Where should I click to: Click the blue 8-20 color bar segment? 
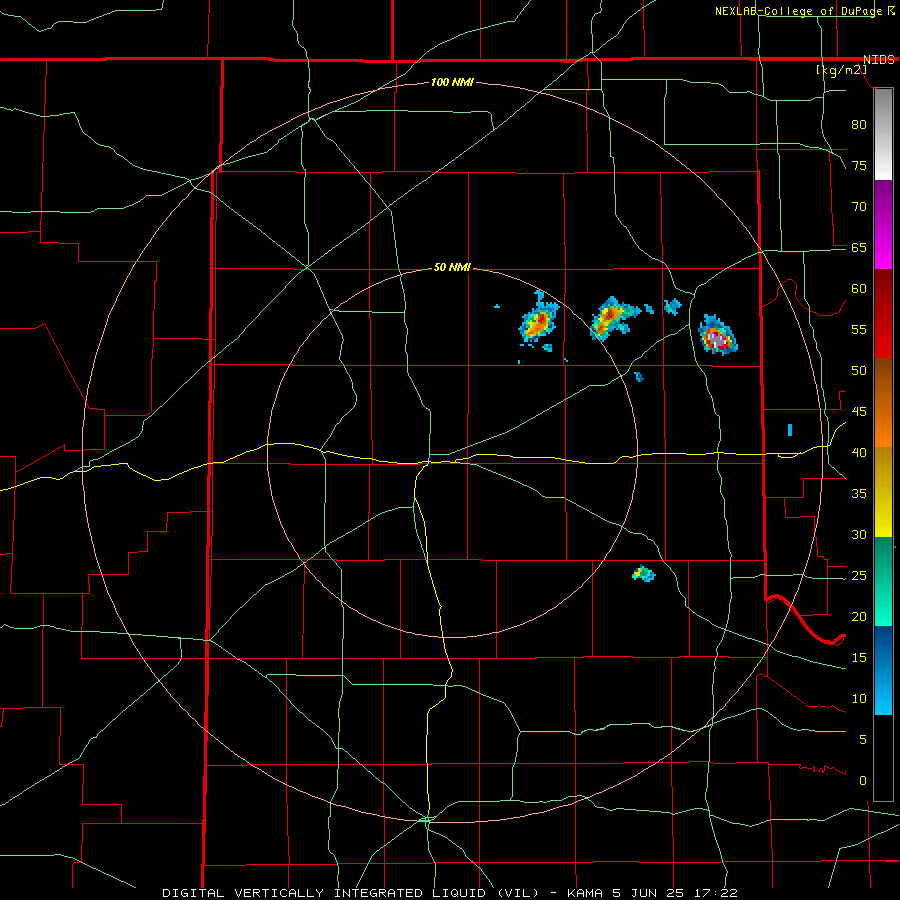(883, 670)
